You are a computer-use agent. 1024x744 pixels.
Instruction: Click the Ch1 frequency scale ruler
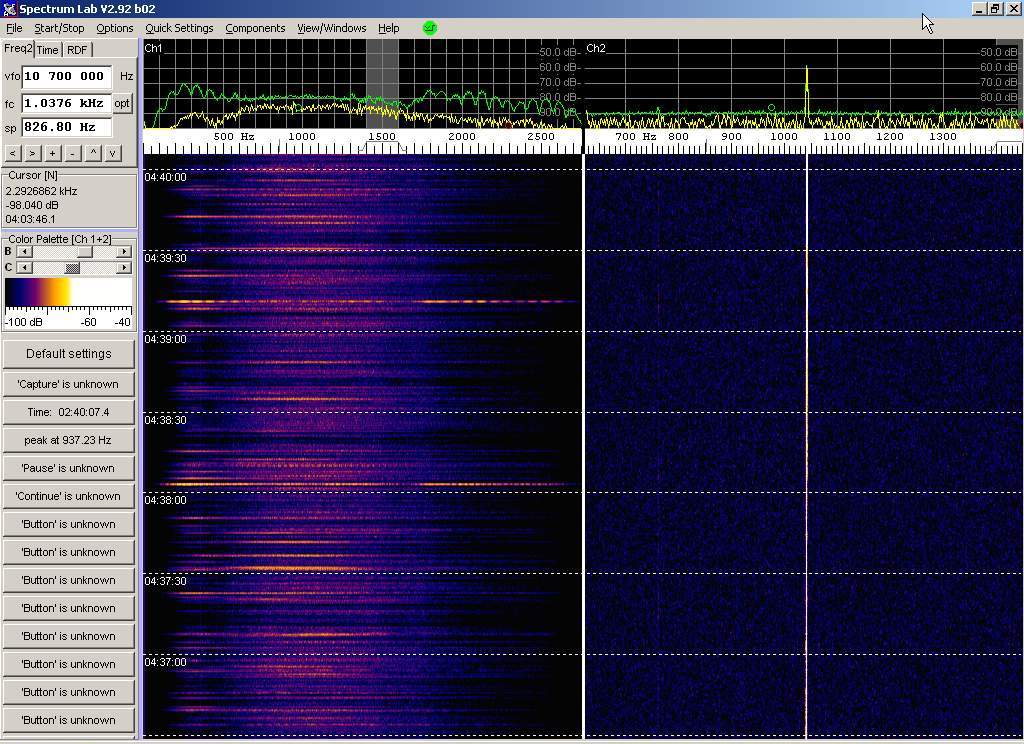click(362, 142)
